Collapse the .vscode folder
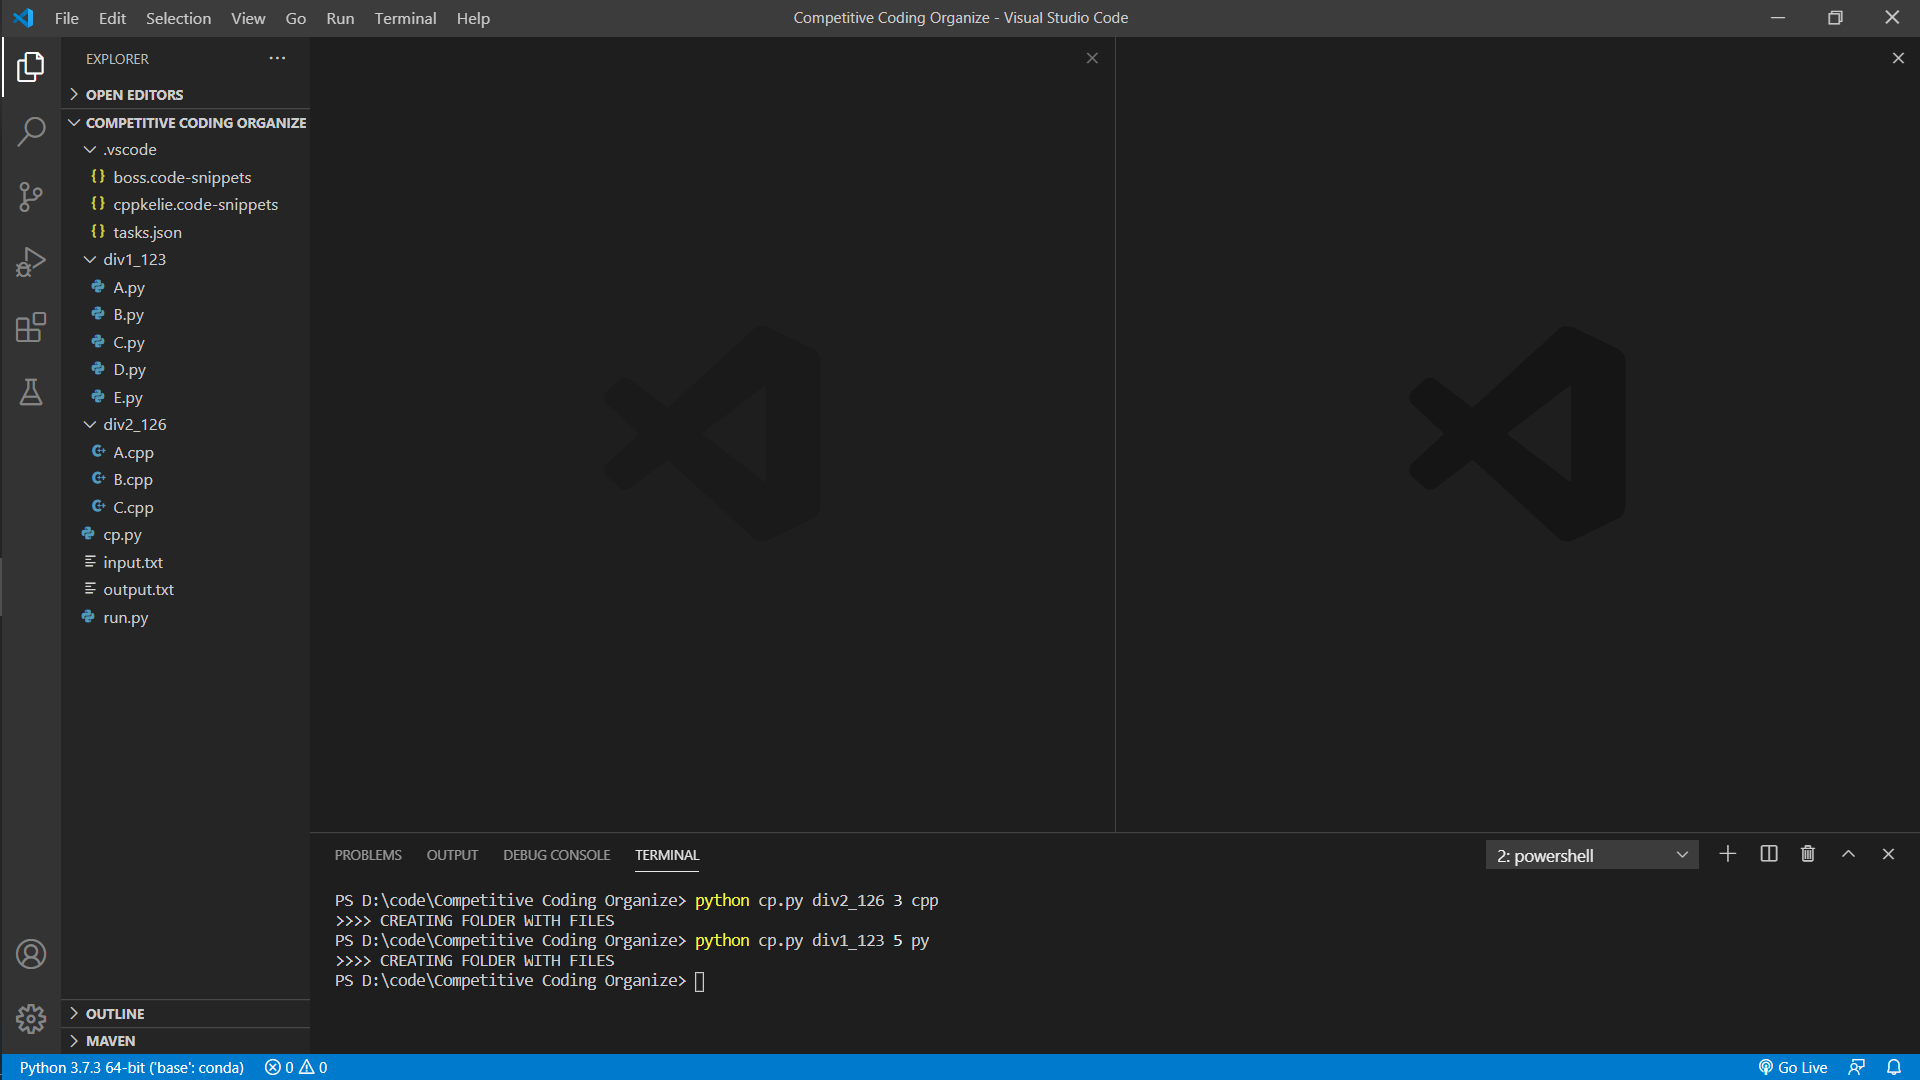This screenshot has width=1920, height=1080. 186,149
